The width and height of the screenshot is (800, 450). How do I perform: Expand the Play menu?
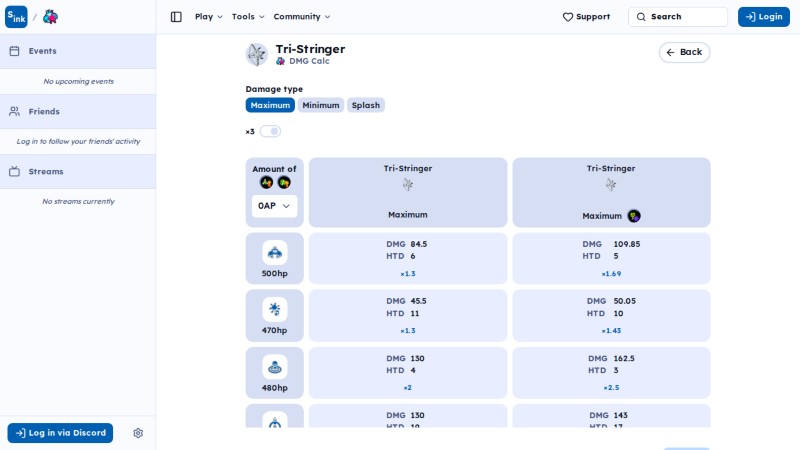(x=209, y=17)
